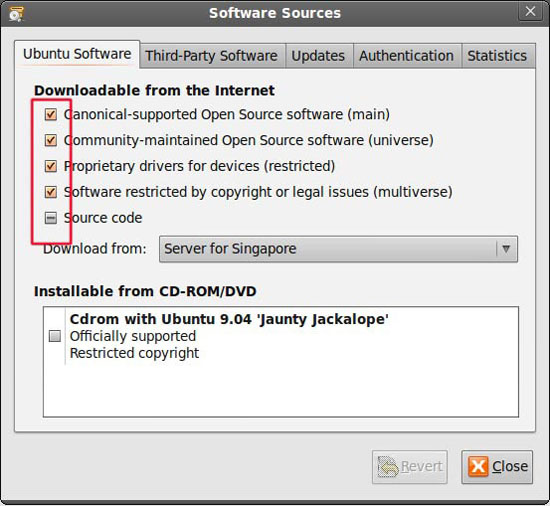The width and height of the screenshot is (550, 506).
Task: Click the orange X icon on Close
Action: (478, 467)
